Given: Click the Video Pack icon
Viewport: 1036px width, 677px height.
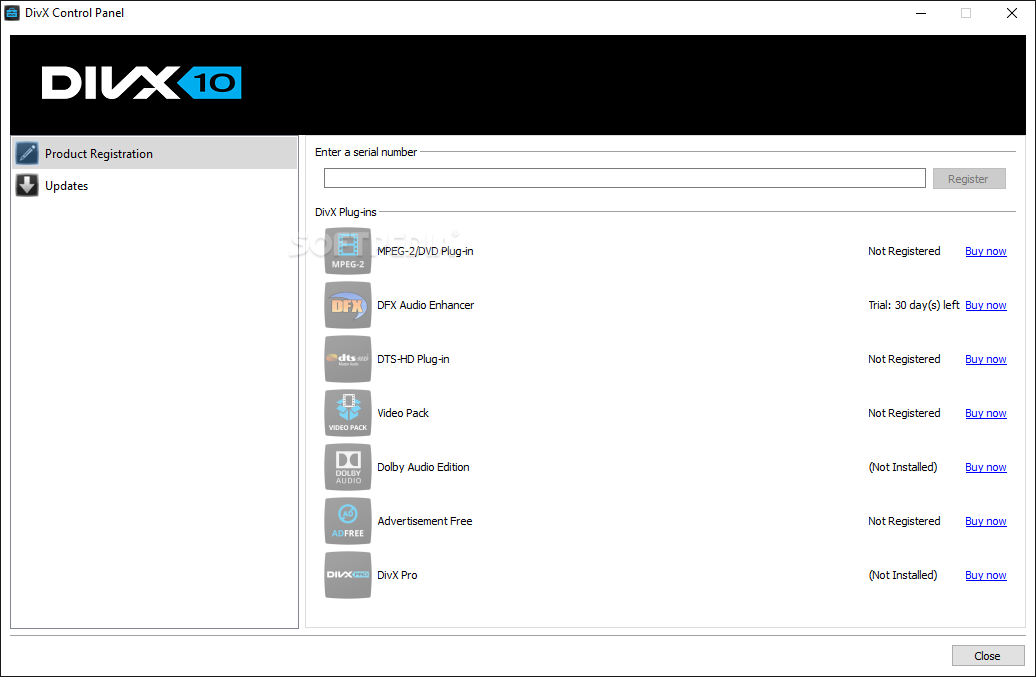Looking at the screenshot, I should [x=348, y=413].
